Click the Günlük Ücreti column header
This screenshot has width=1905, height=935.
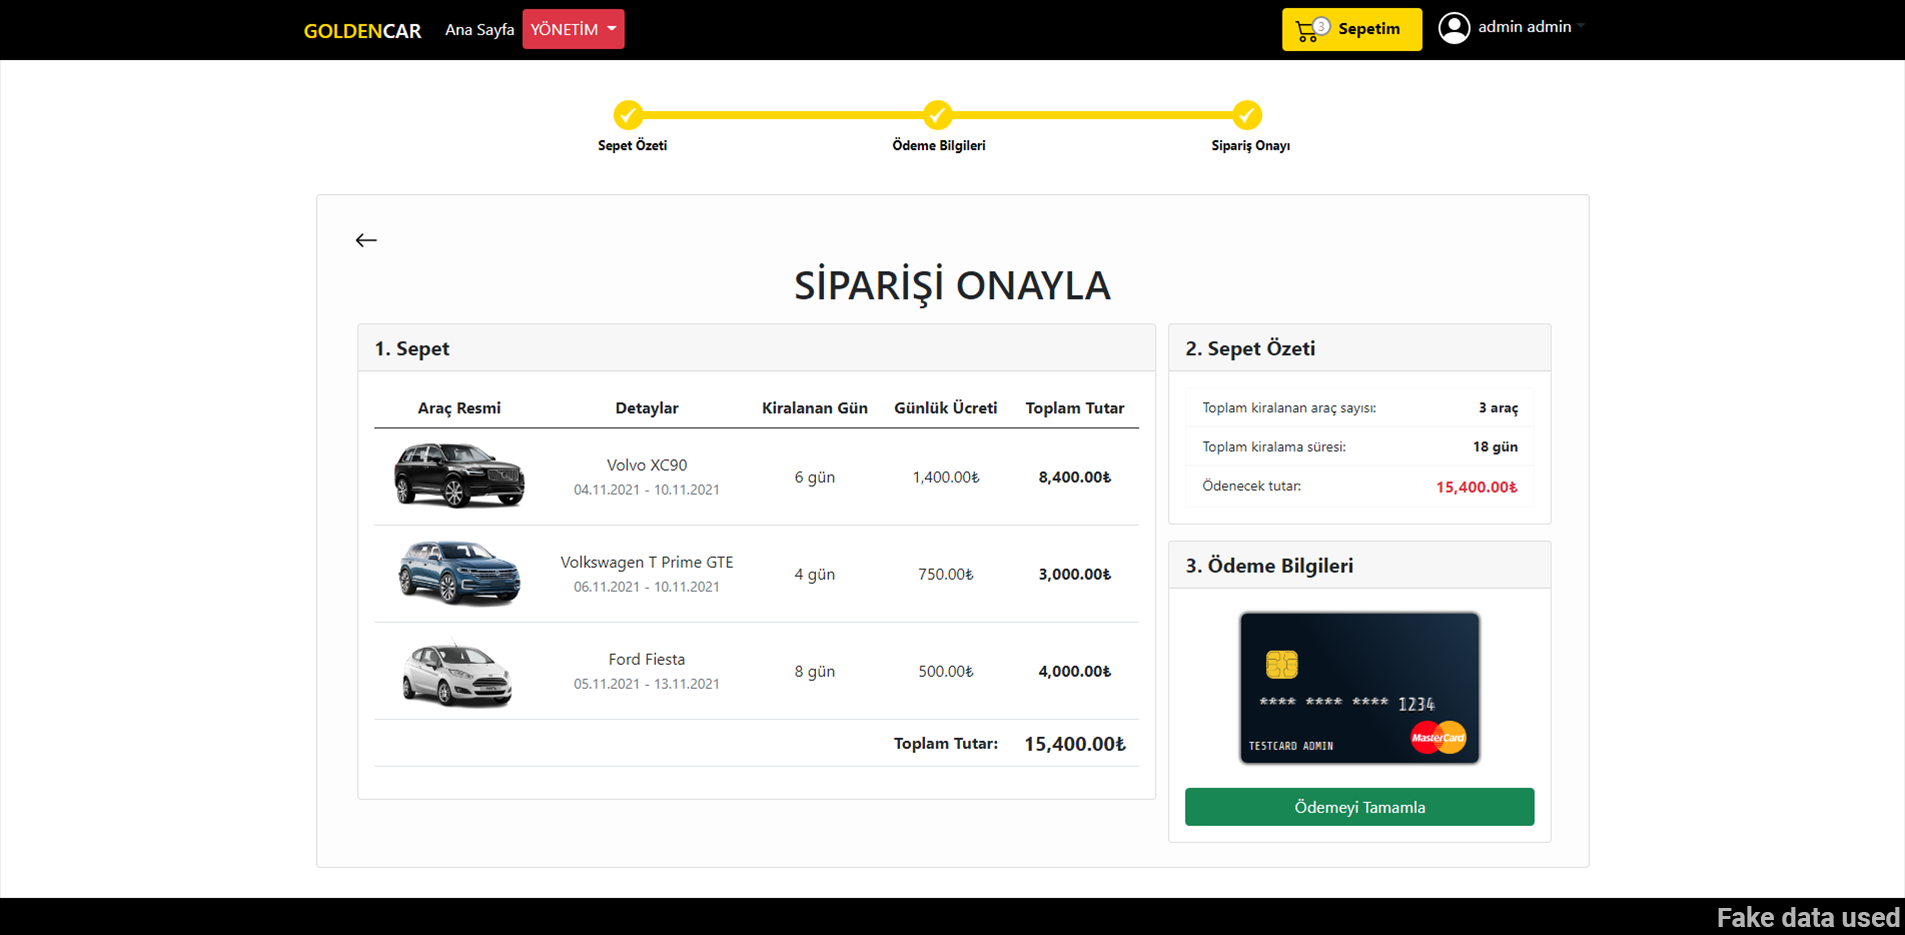coord(946,408)
